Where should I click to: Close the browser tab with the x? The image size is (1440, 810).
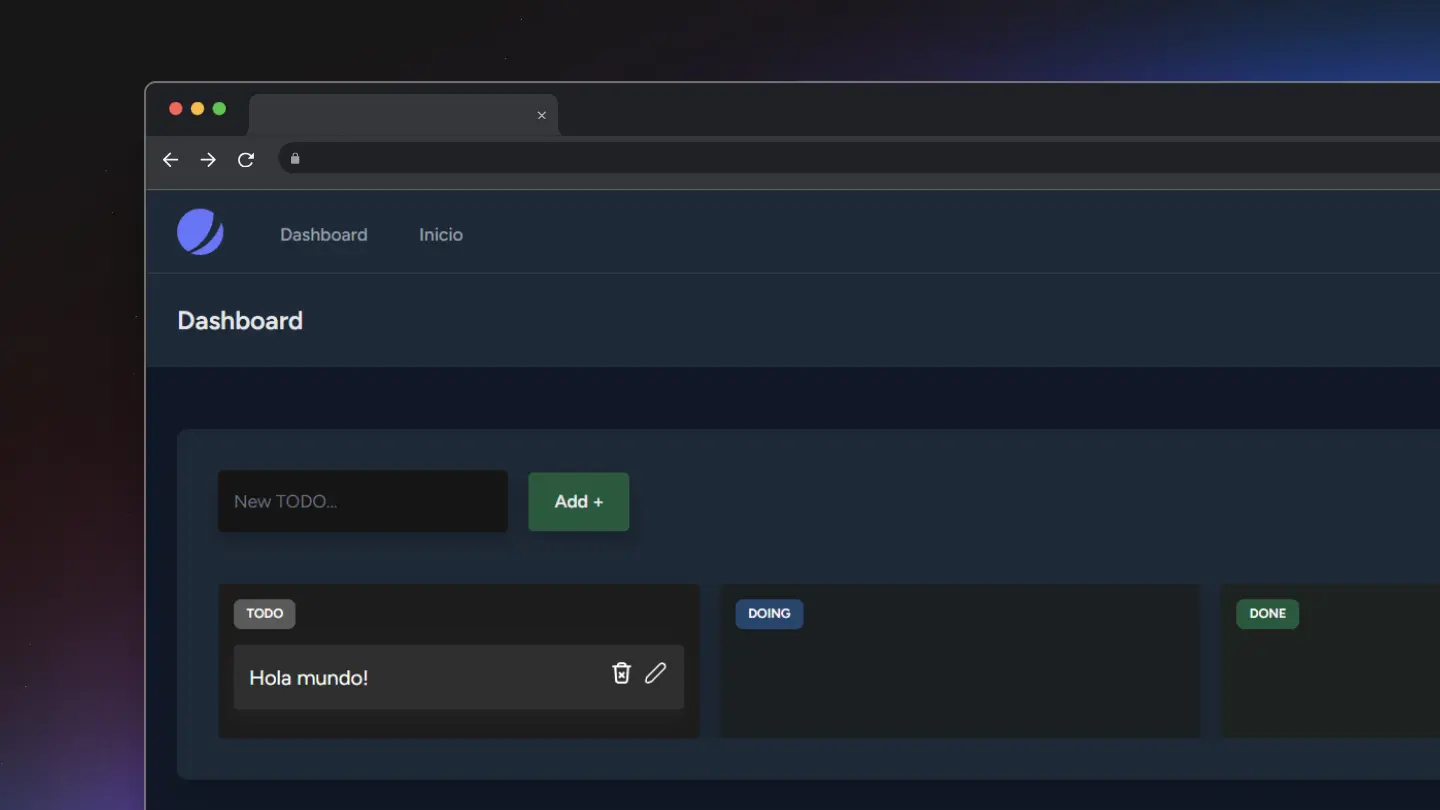(542, 116)
